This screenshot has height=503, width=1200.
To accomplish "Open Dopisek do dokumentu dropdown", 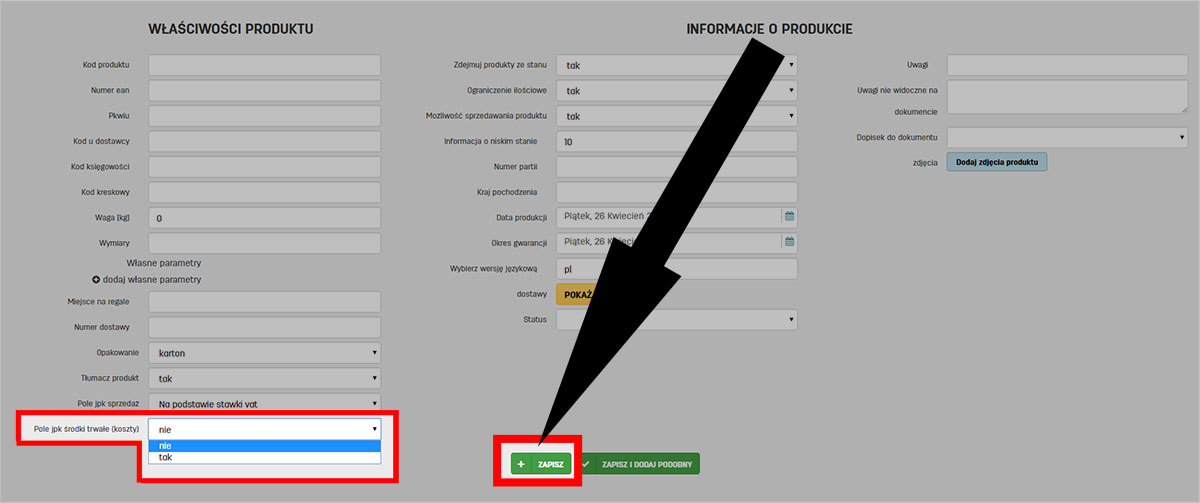I will (1066, 137).
